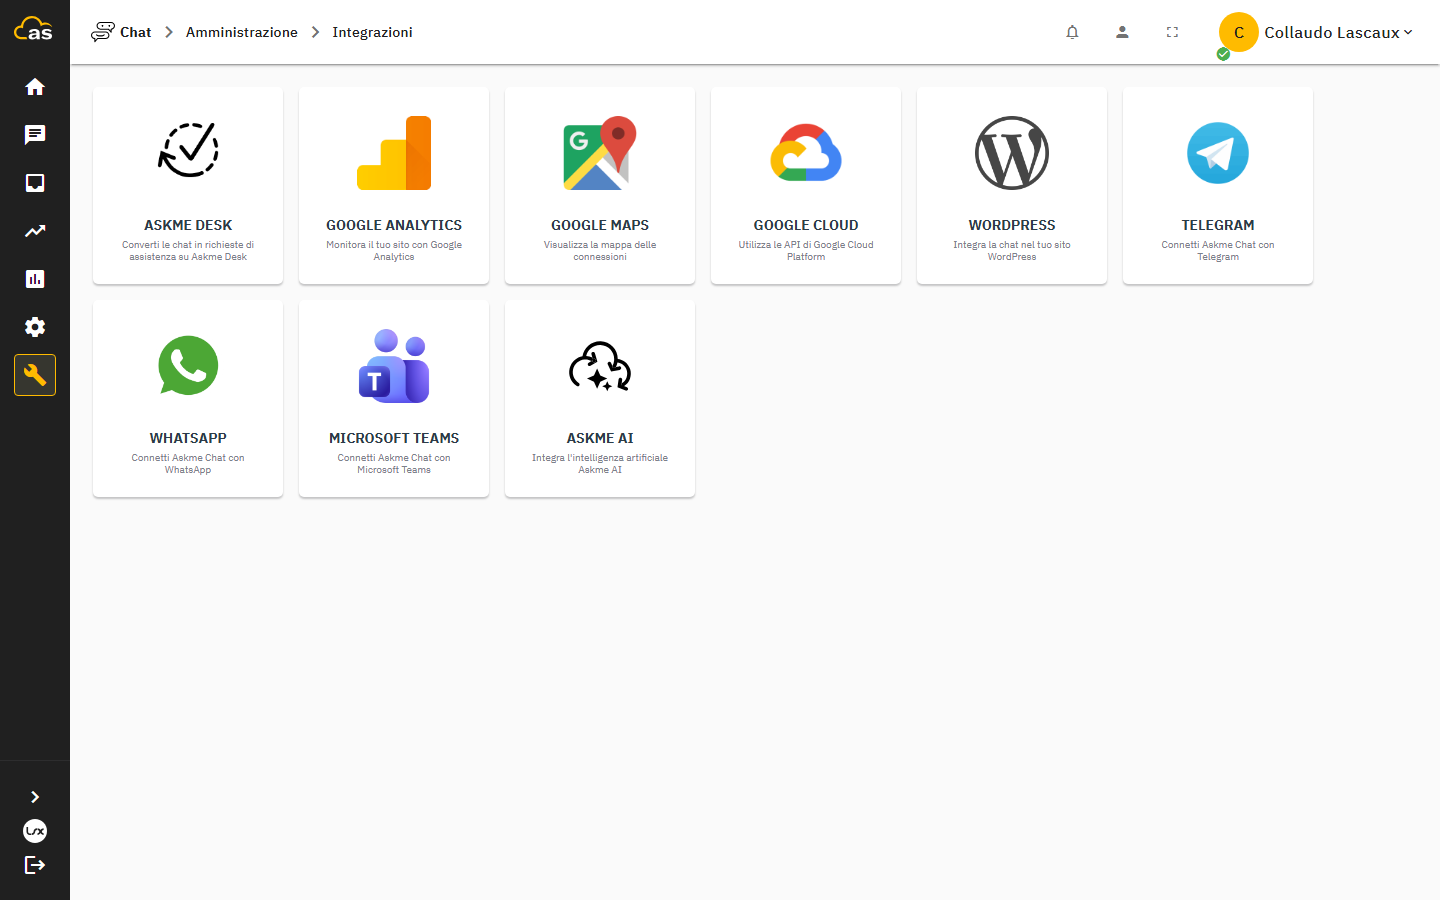This screenshot has height=900, width=1440.
Task: Click the Askme logo in sidebar
Action: [33, 29]
